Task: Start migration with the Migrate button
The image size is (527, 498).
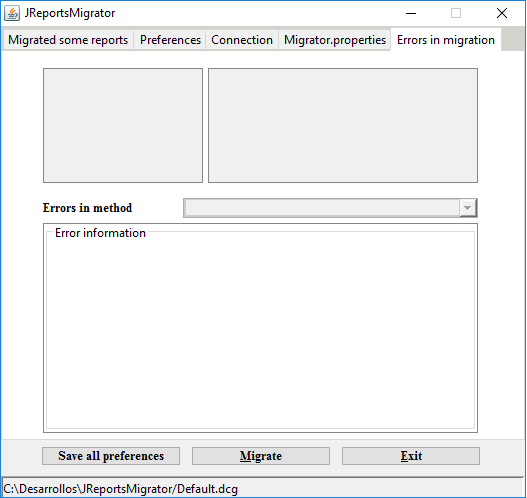Action: [261, 456]
